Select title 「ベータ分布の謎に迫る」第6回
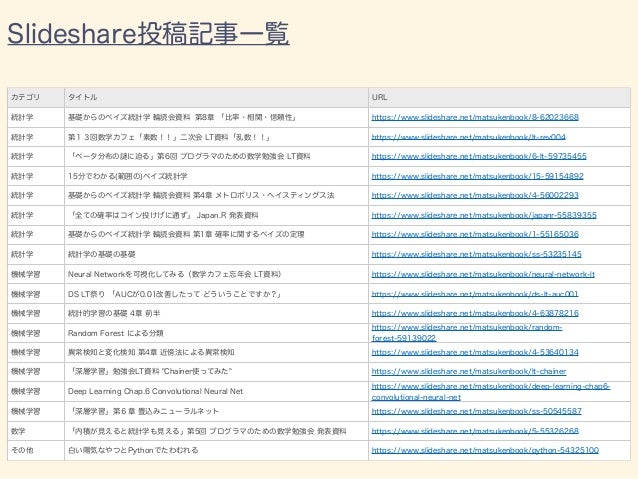This screenshot has height=479, width=638. point(189,156)
